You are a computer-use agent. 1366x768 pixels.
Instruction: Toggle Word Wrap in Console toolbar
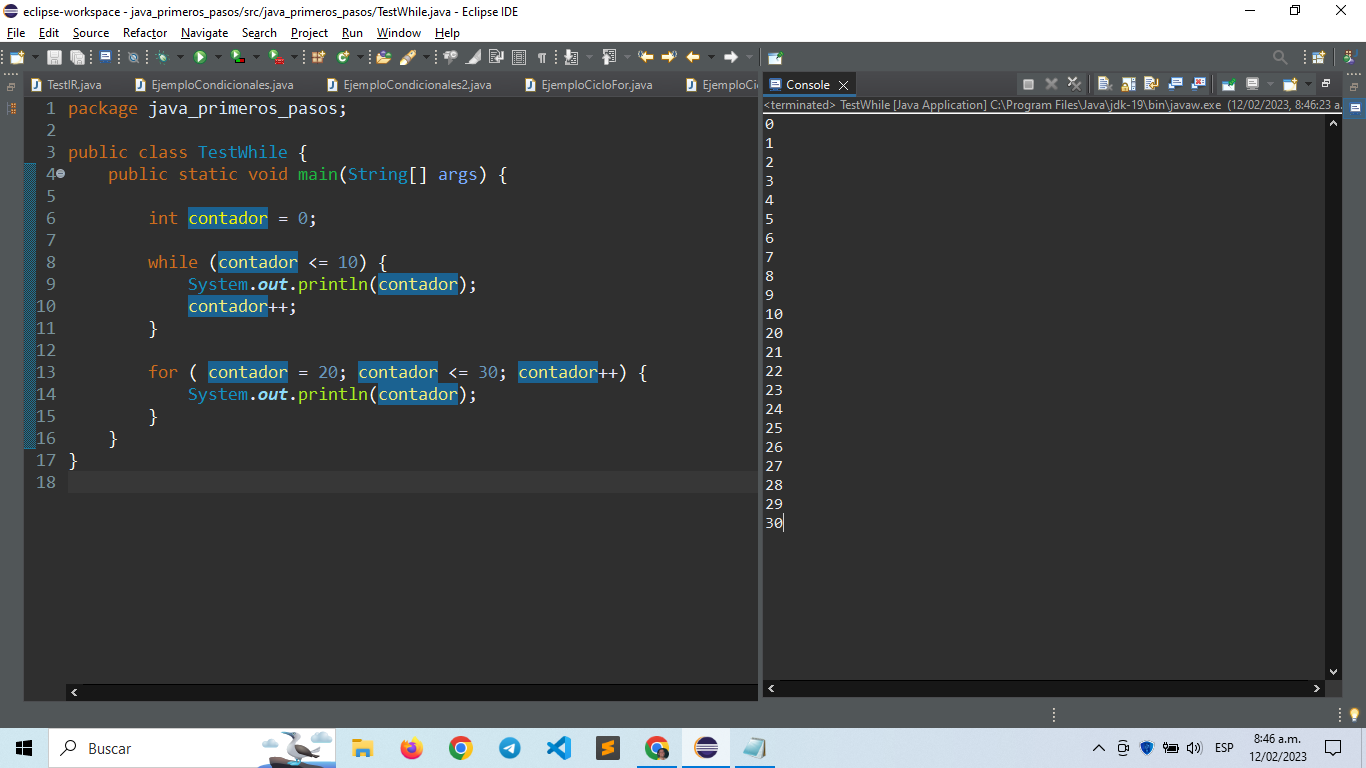[x=1151, y=84]
